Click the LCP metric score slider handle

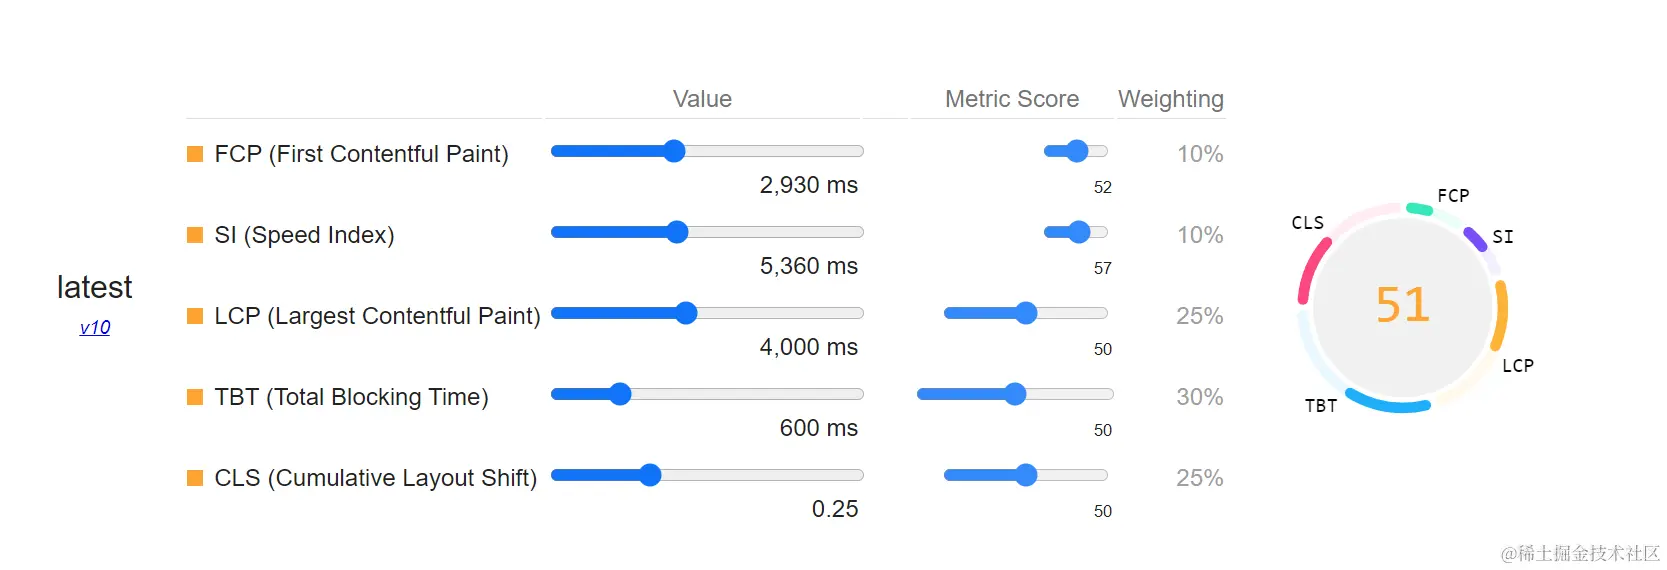coord(1026,313)
